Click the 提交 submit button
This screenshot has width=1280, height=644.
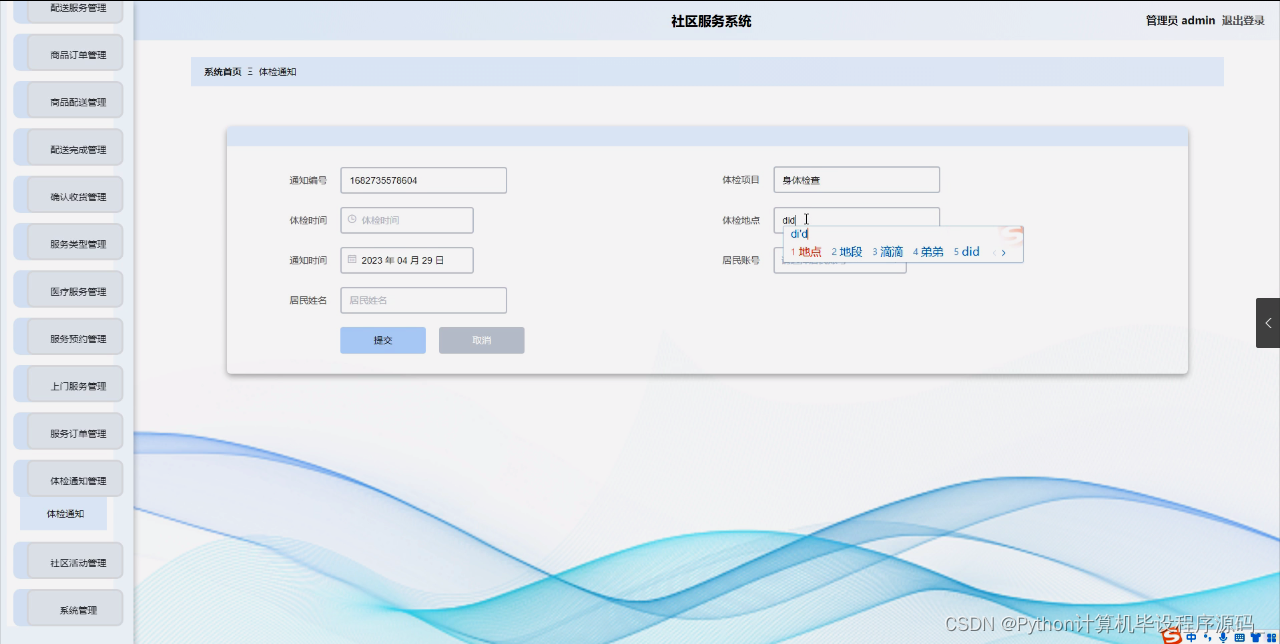pyautogui.click(x=382, y=340)
